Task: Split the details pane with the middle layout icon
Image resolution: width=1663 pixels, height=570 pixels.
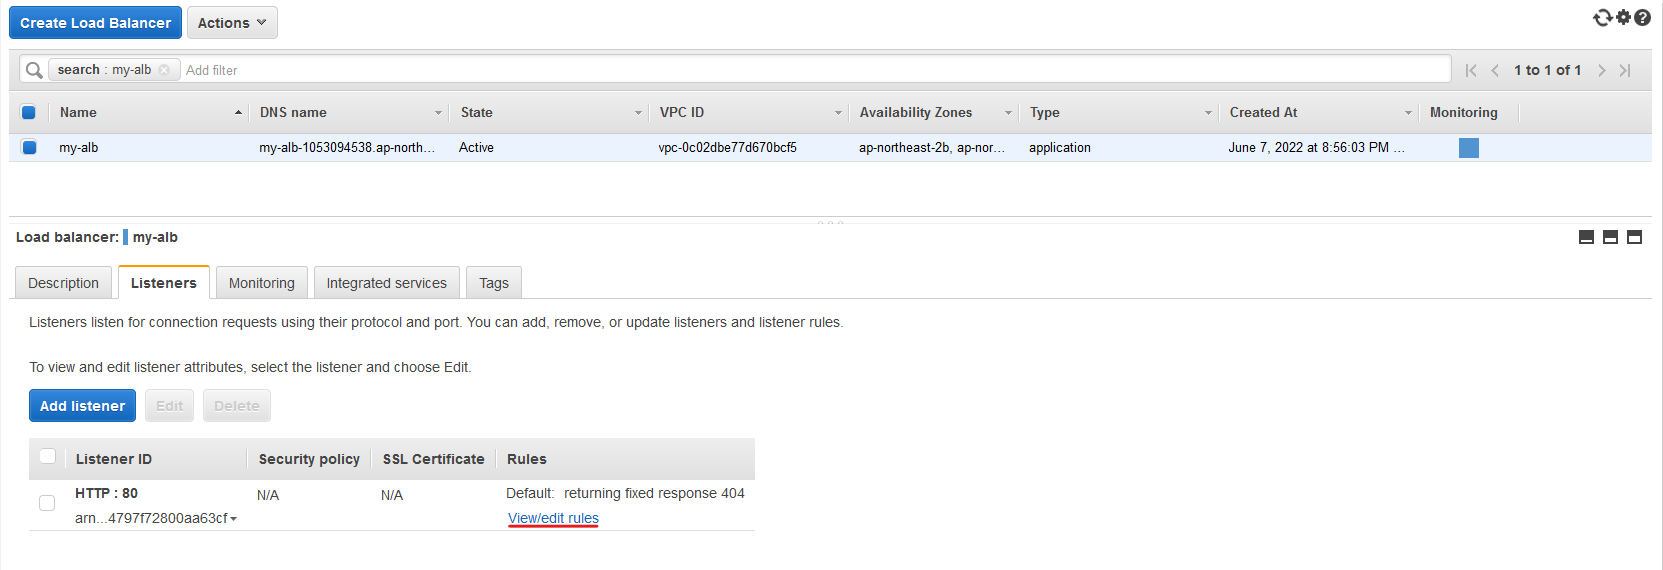Action: point(1610,237)
